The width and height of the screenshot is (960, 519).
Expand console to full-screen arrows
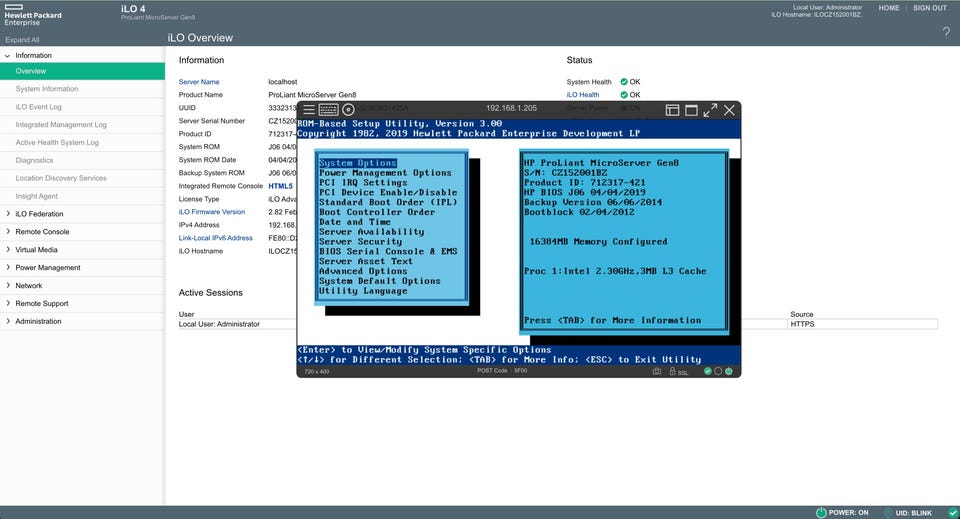pos(710,110)
